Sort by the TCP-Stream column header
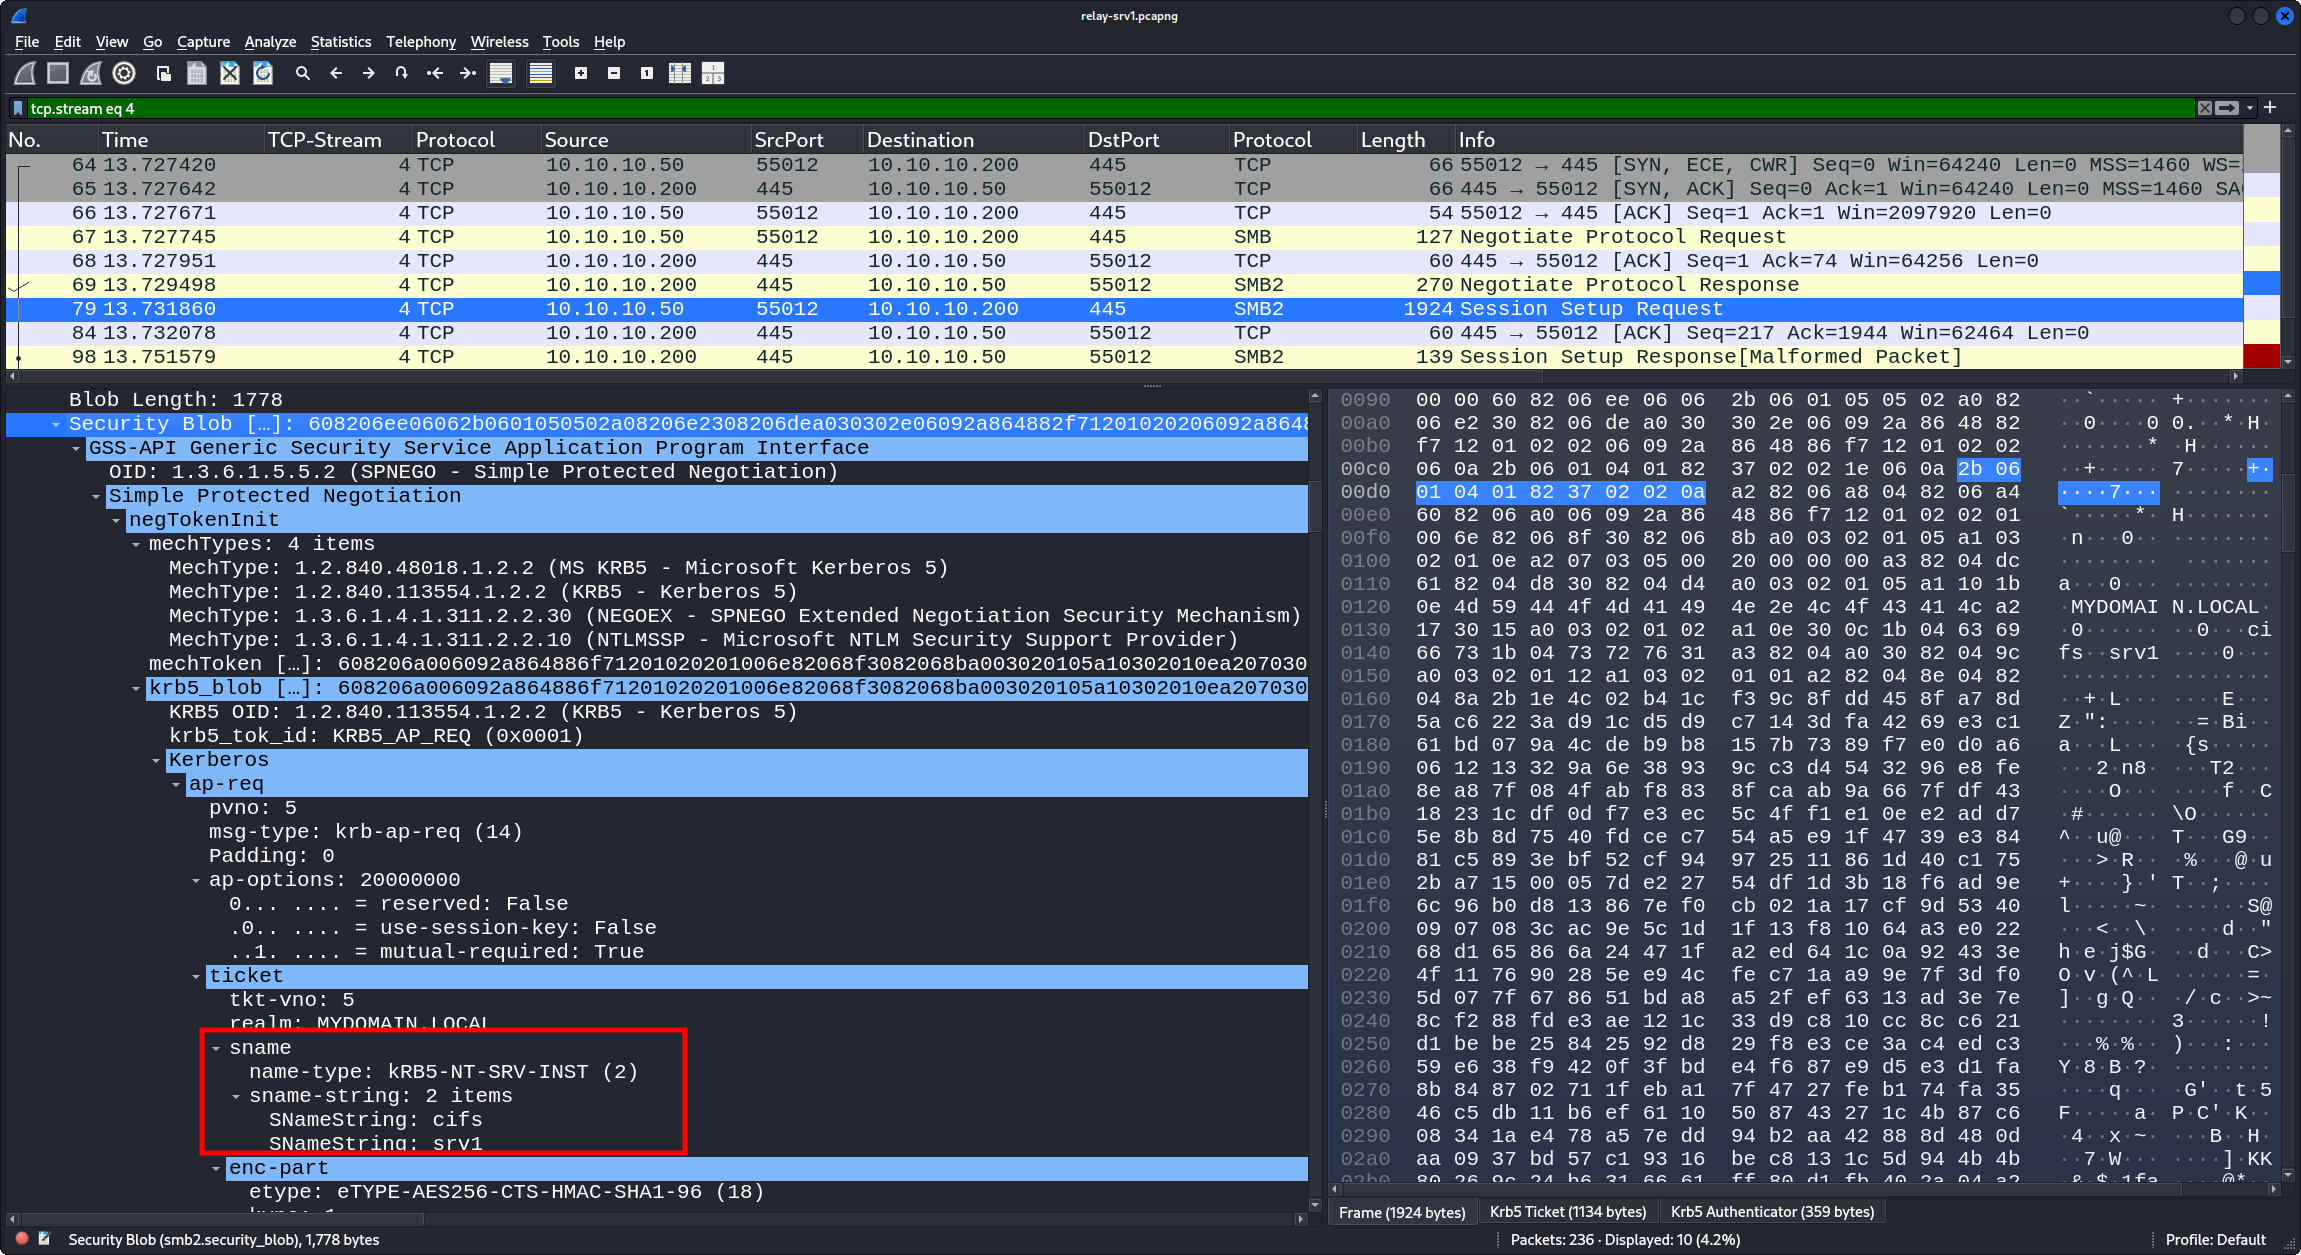 (338, 140)
